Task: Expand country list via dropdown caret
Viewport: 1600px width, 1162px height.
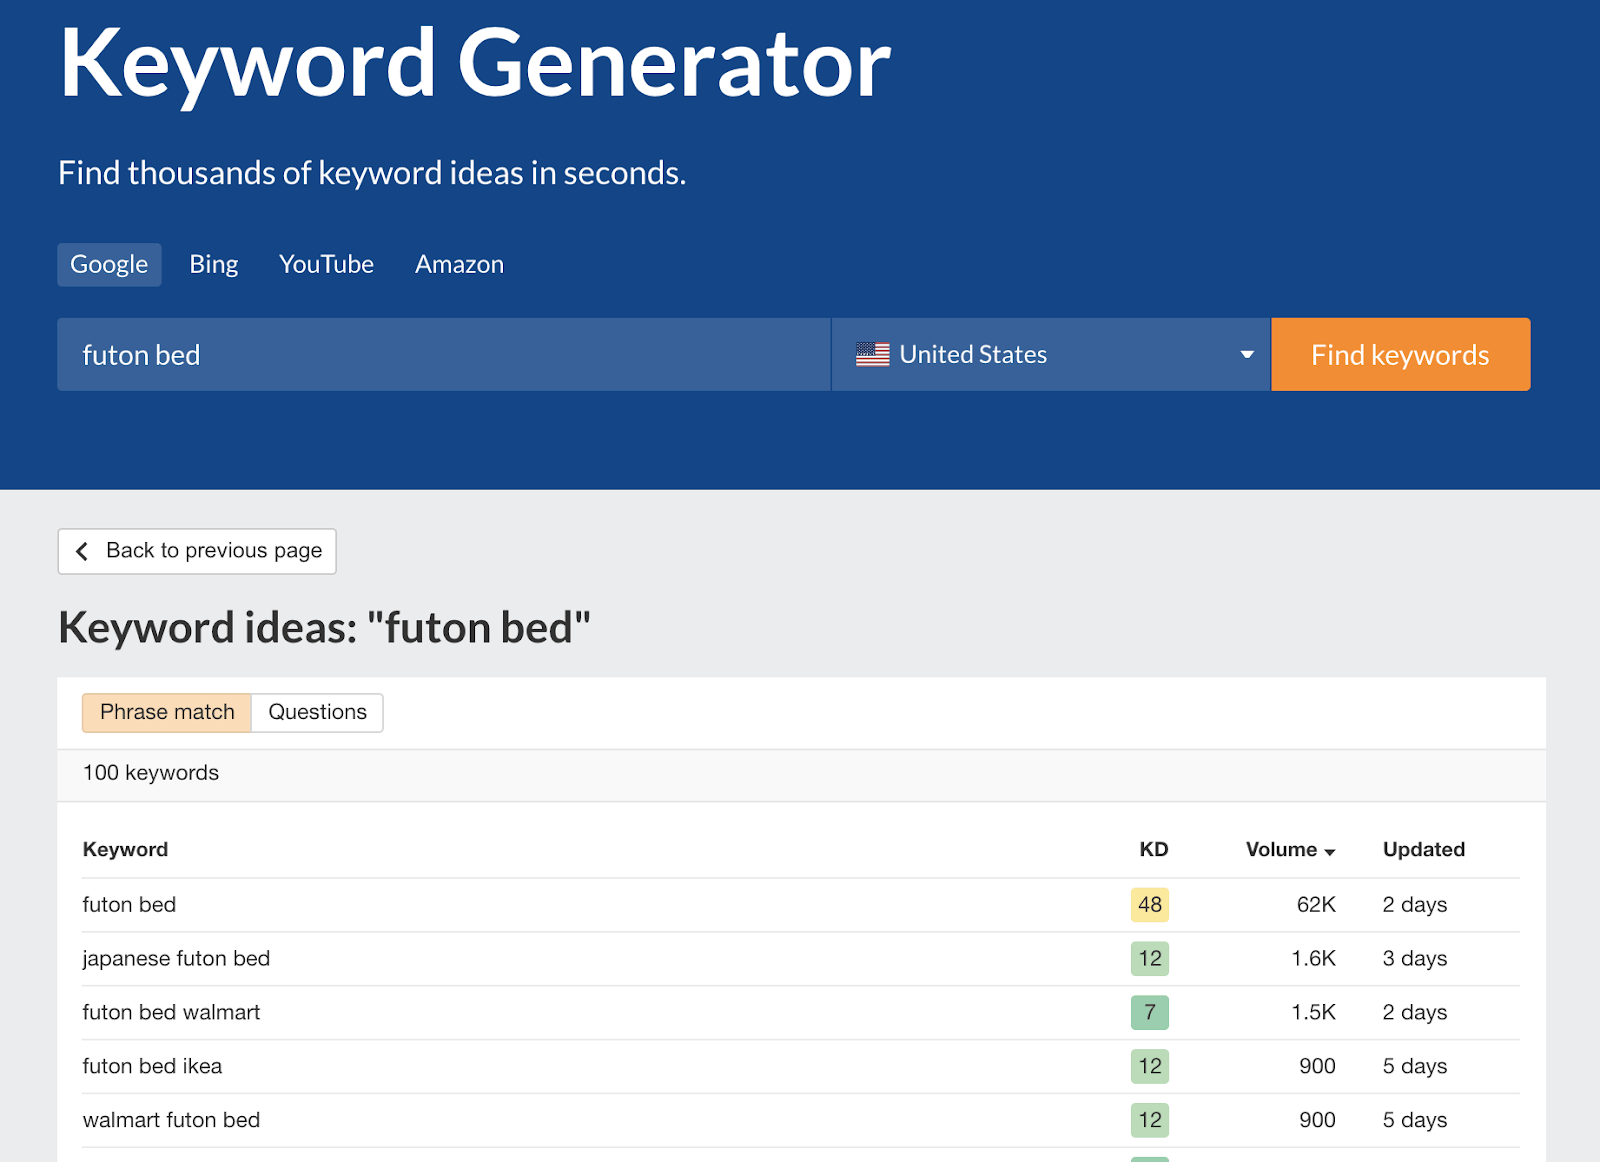Action: [x=1246, y=355]
